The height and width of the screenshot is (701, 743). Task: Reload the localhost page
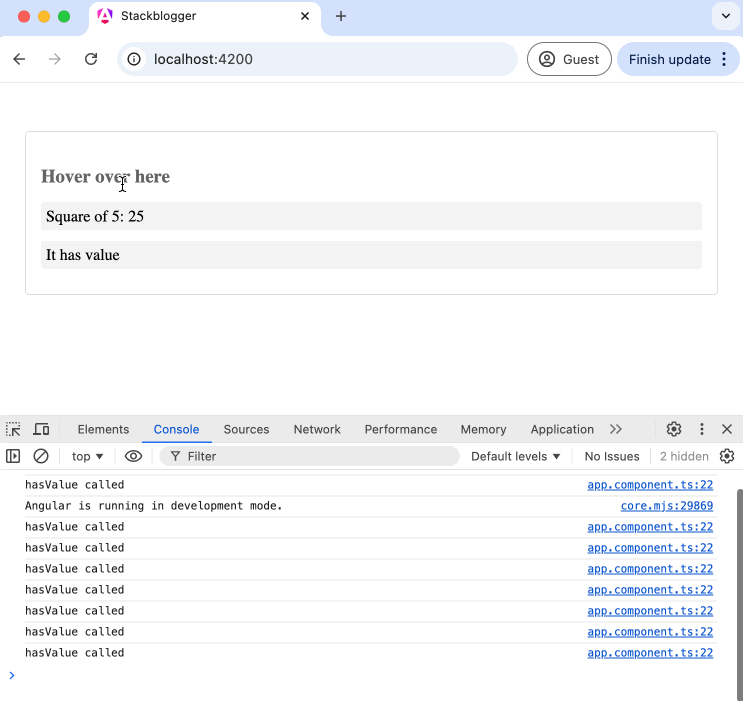[x=91, y=59]
